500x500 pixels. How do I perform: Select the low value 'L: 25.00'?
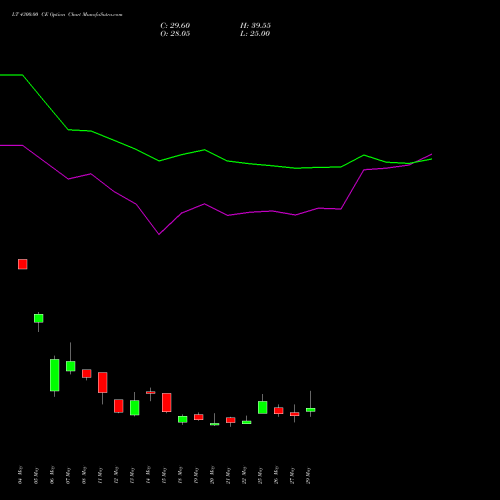(x=255, y=34)
